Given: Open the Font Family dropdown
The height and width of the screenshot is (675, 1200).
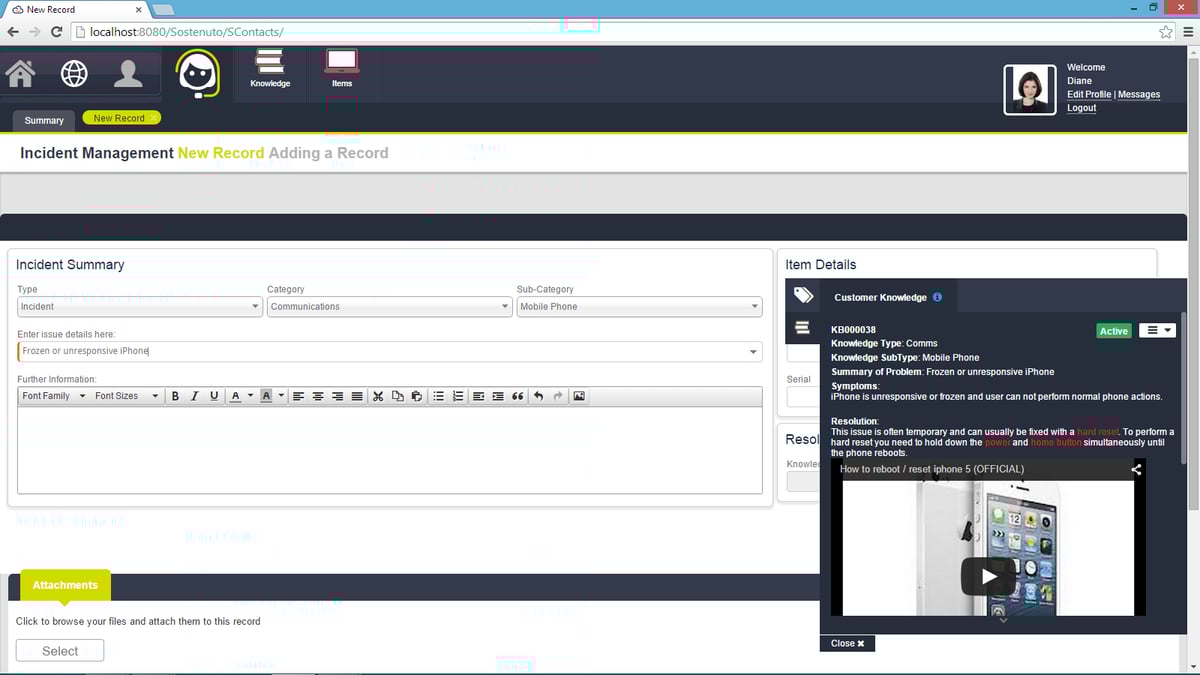Looking at the screenshot, I should tap(54, 396).
